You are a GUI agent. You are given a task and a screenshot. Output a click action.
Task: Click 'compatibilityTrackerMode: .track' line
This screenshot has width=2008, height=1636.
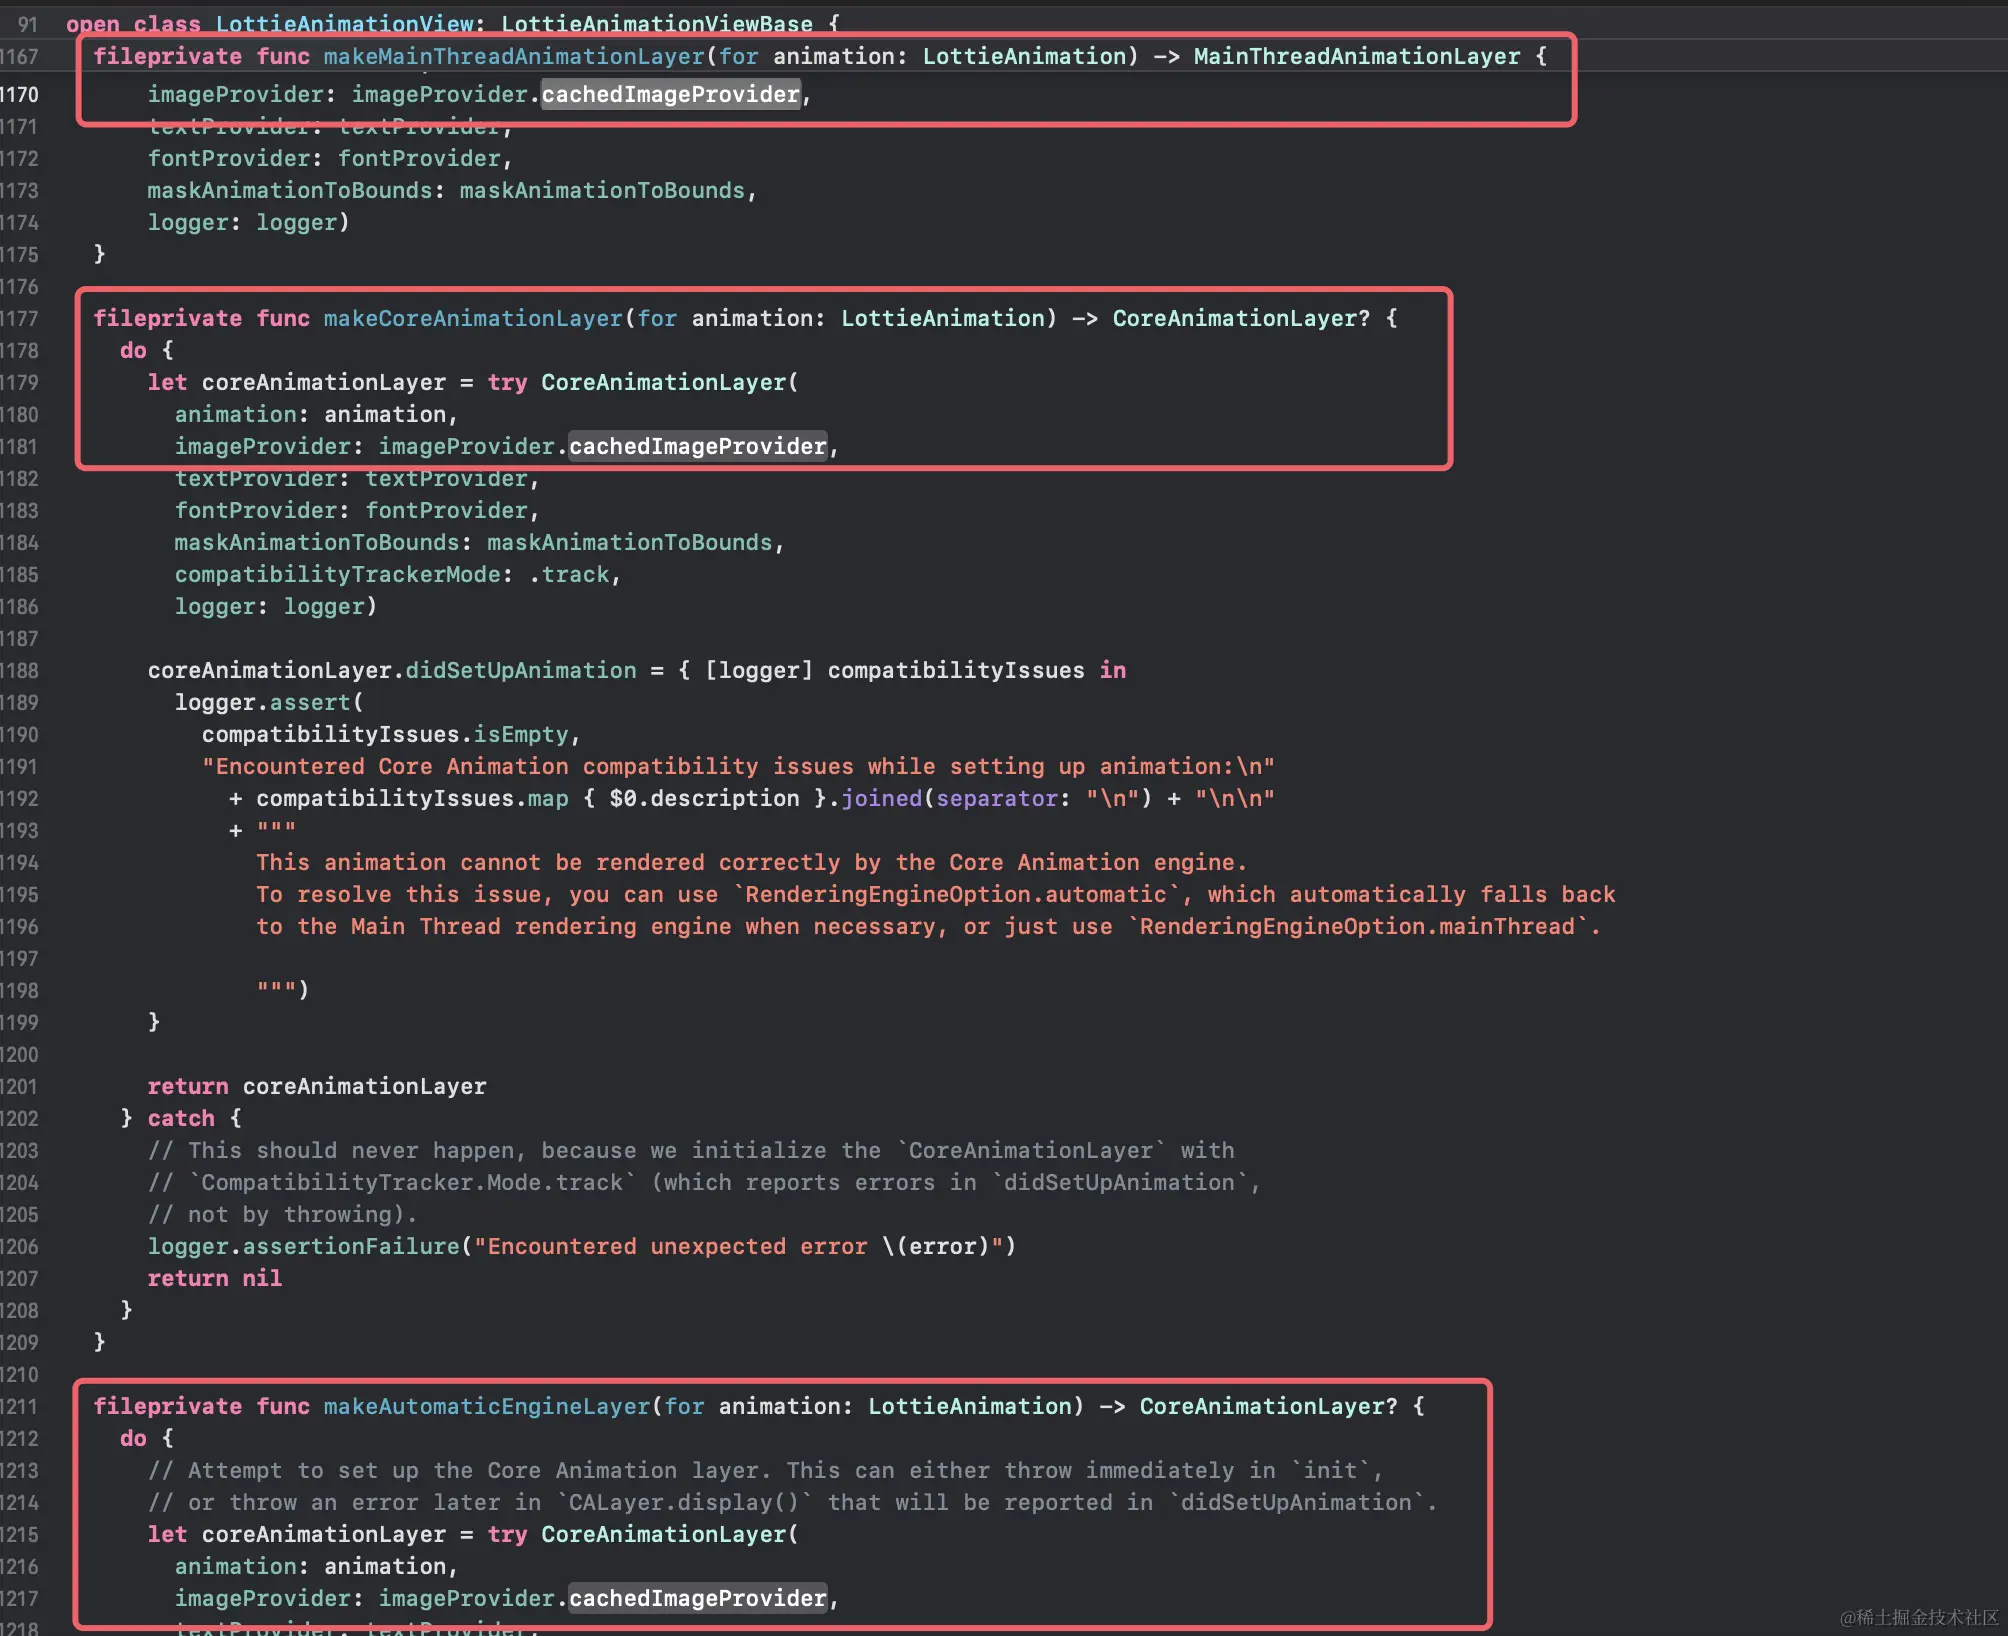tap(398, 575)
